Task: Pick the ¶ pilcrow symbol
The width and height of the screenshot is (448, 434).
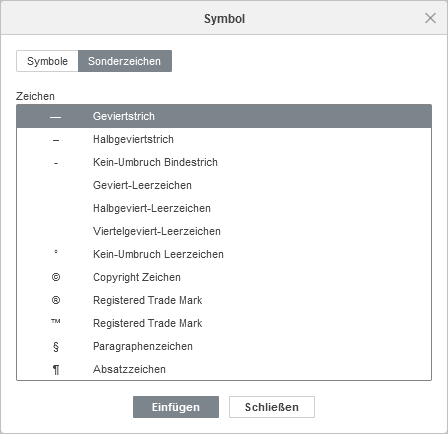Action: pos(56,370)
